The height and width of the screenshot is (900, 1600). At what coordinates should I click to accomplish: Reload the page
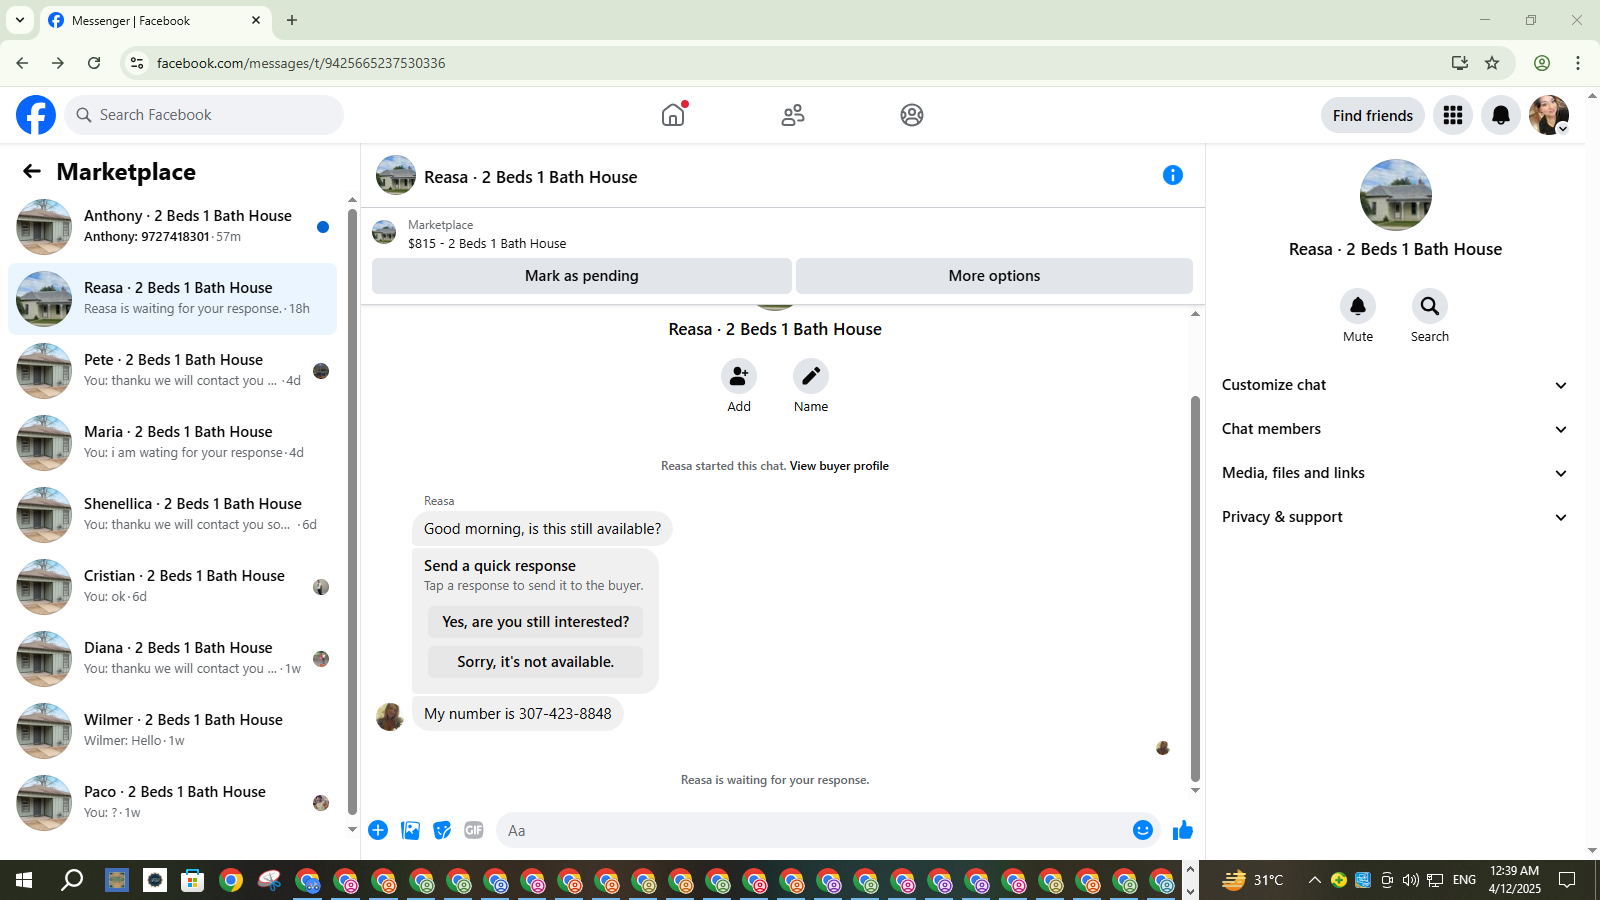[x=94, y=63]
